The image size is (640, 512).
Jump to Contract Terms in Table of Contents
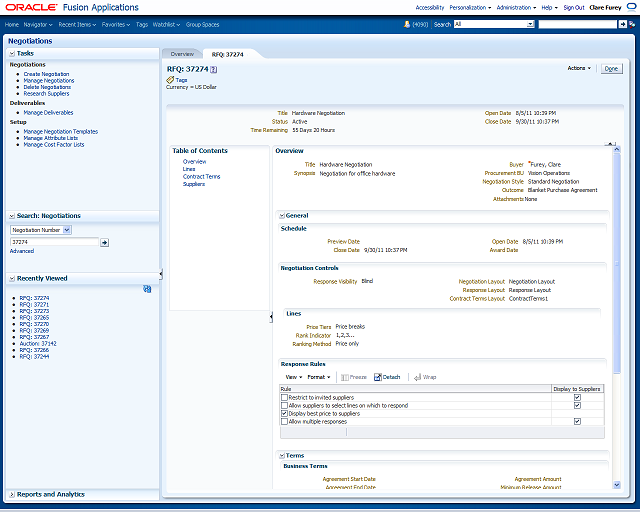click(x=201, y=176)
